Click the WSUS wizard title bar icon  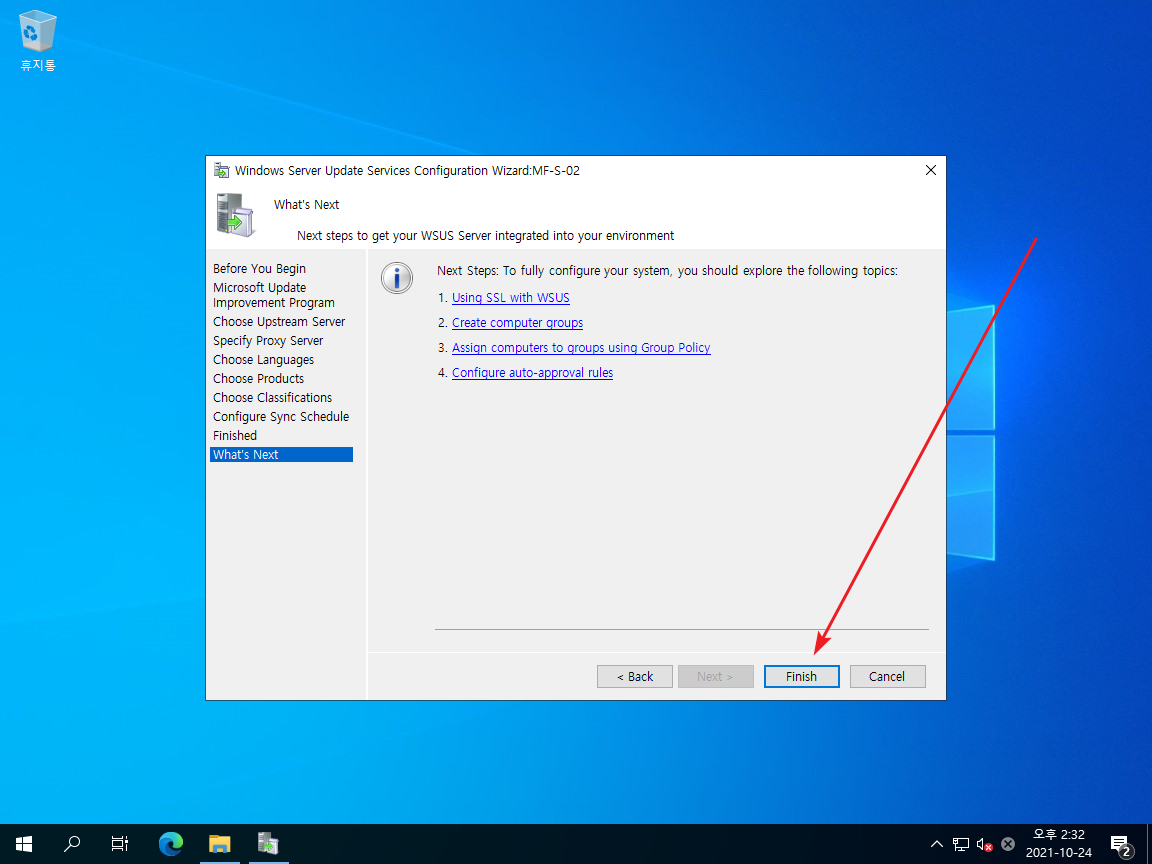[221, 170]
